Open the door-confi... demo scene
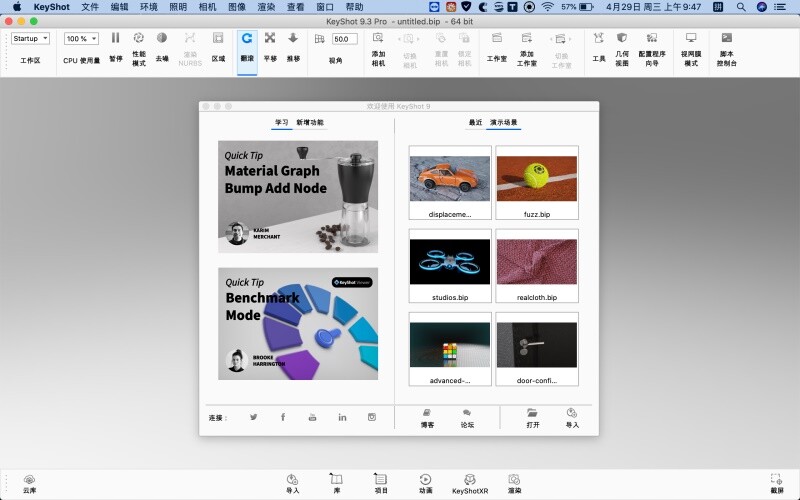This screenshot has width=800, height=500. pyautogui.click(x=537, y=349)
